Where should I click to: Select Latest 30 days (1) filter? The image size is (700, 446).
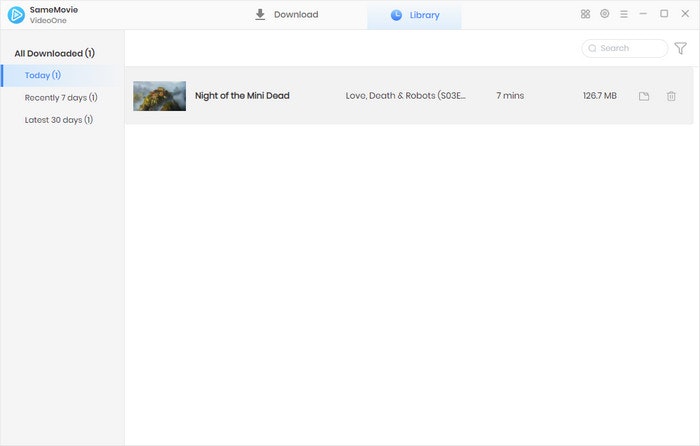coord(58,120)
